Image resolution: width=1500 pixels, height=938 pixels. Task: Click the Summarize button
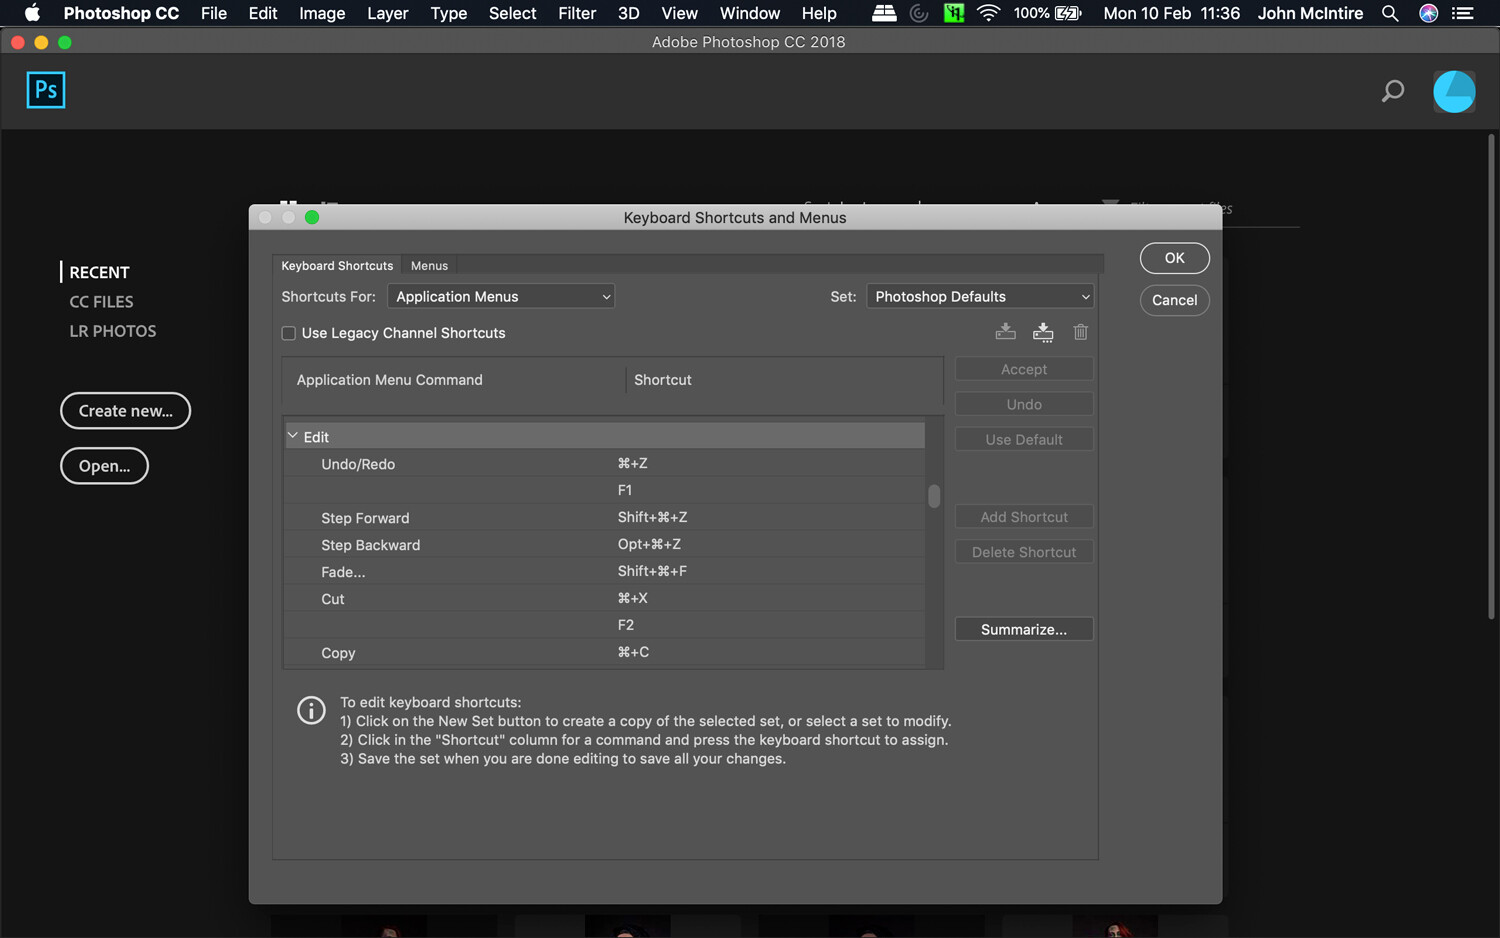[1023, 629]
